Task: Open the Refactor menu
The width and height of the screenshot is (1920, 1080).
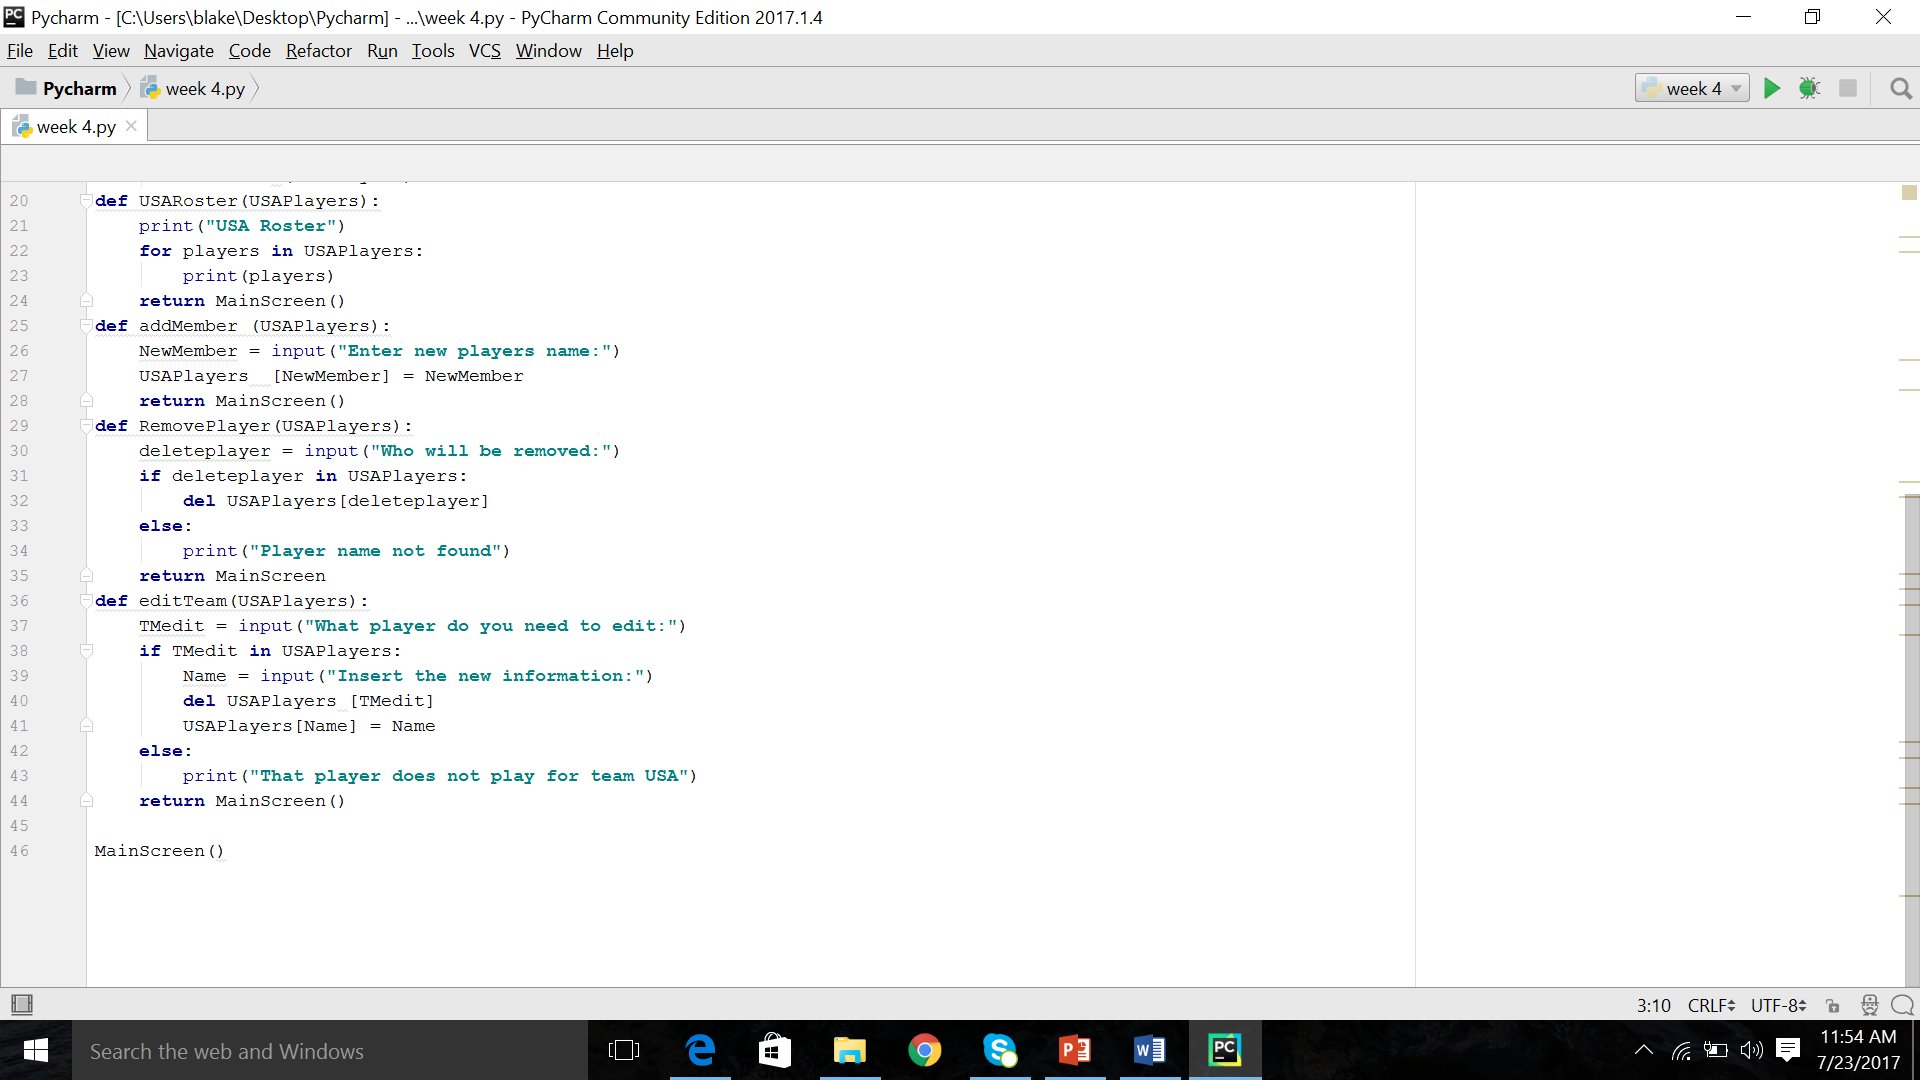Action: click(318, 51)
